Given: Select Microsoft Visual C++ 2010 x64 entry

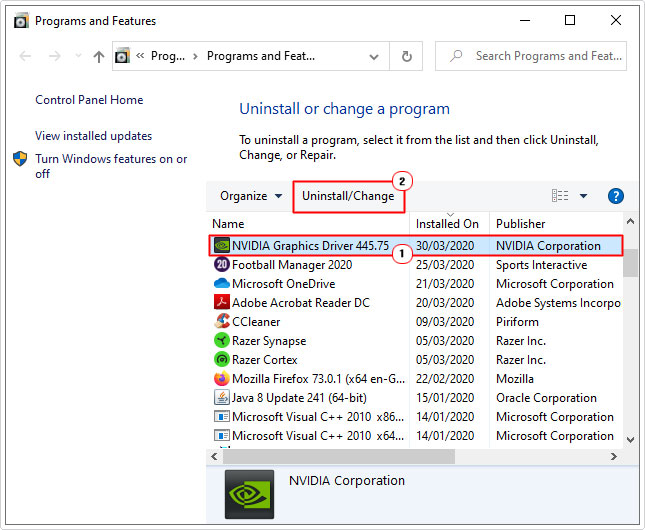Looking at the screenshot, I should 318,436.
